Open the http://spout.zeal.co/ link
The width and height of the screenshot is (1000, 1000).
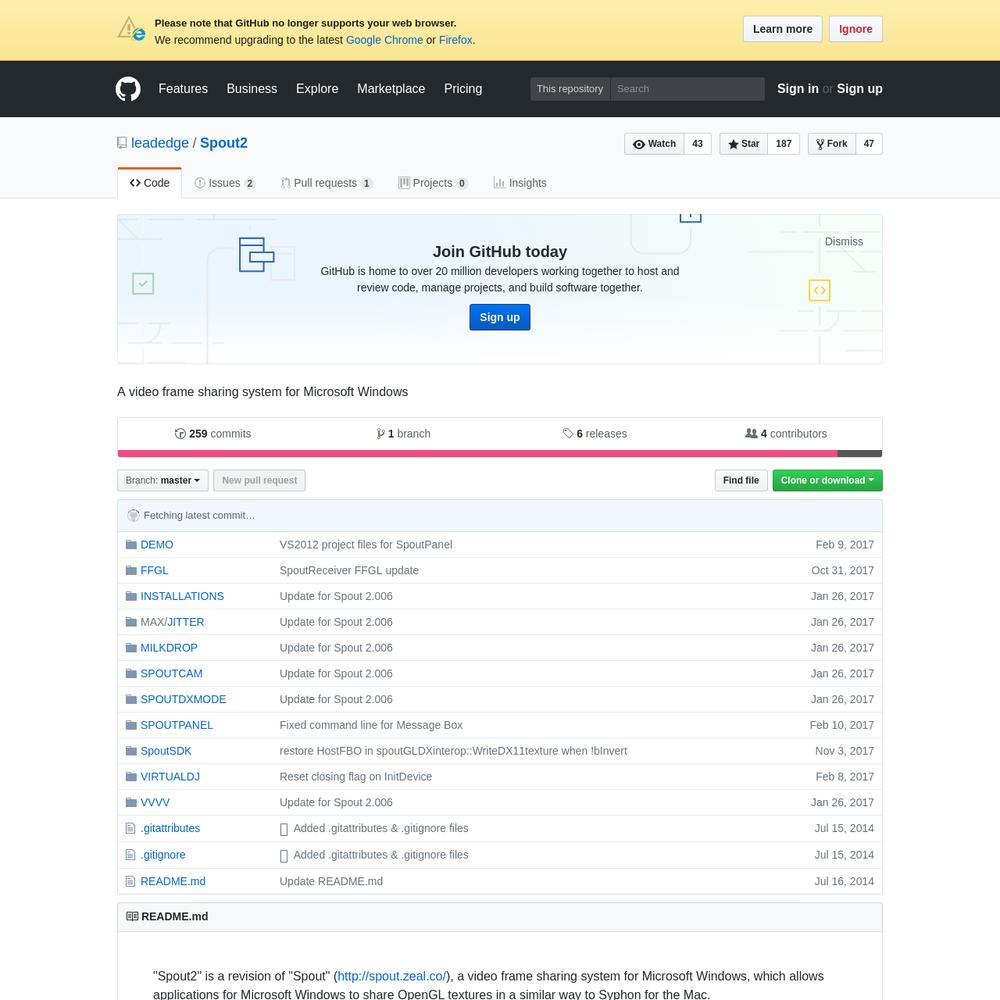point(391,976)
